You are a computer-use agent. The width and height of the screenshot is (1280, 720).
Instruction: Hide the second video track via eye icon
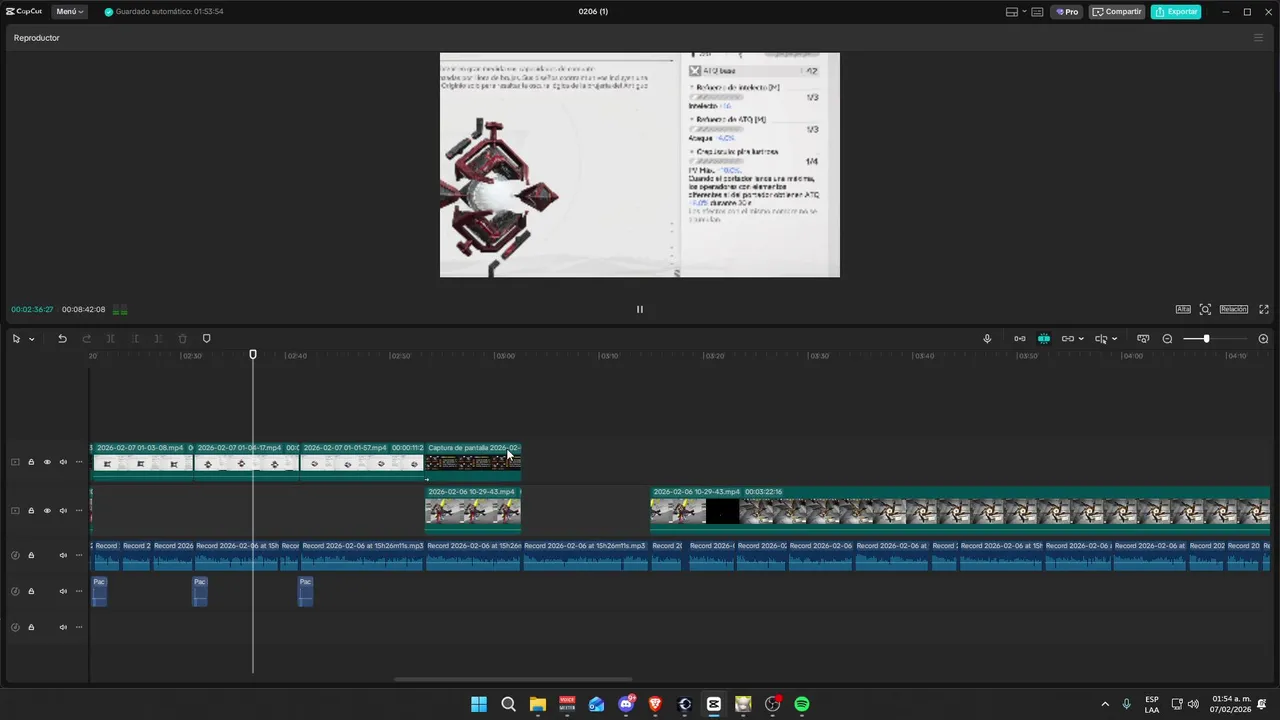(47, 511)
